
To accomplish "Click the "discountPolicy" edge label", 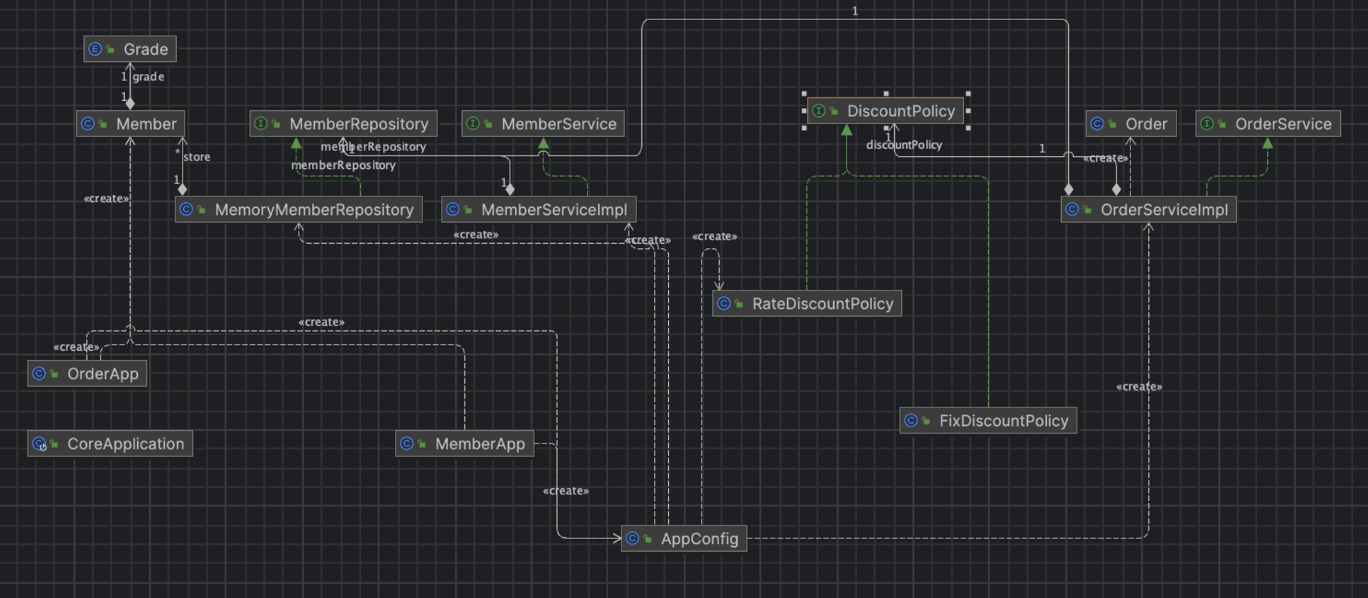I will (904, 145).
